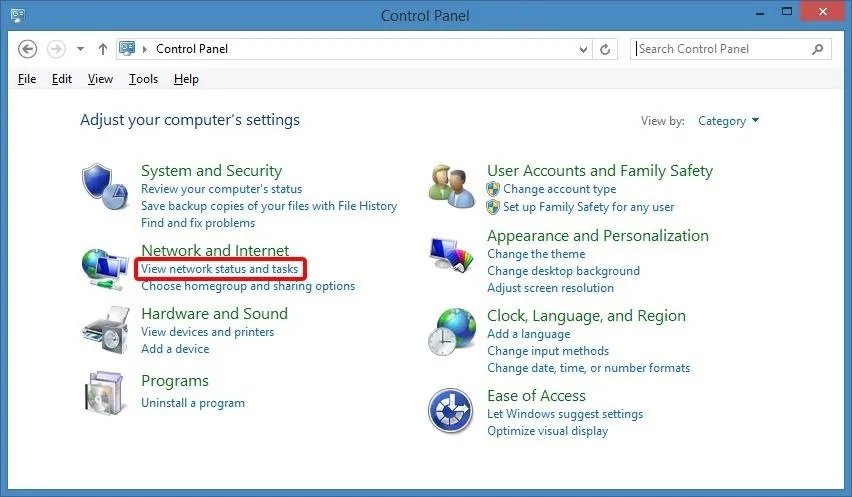Open the File menu

[27, 79]
